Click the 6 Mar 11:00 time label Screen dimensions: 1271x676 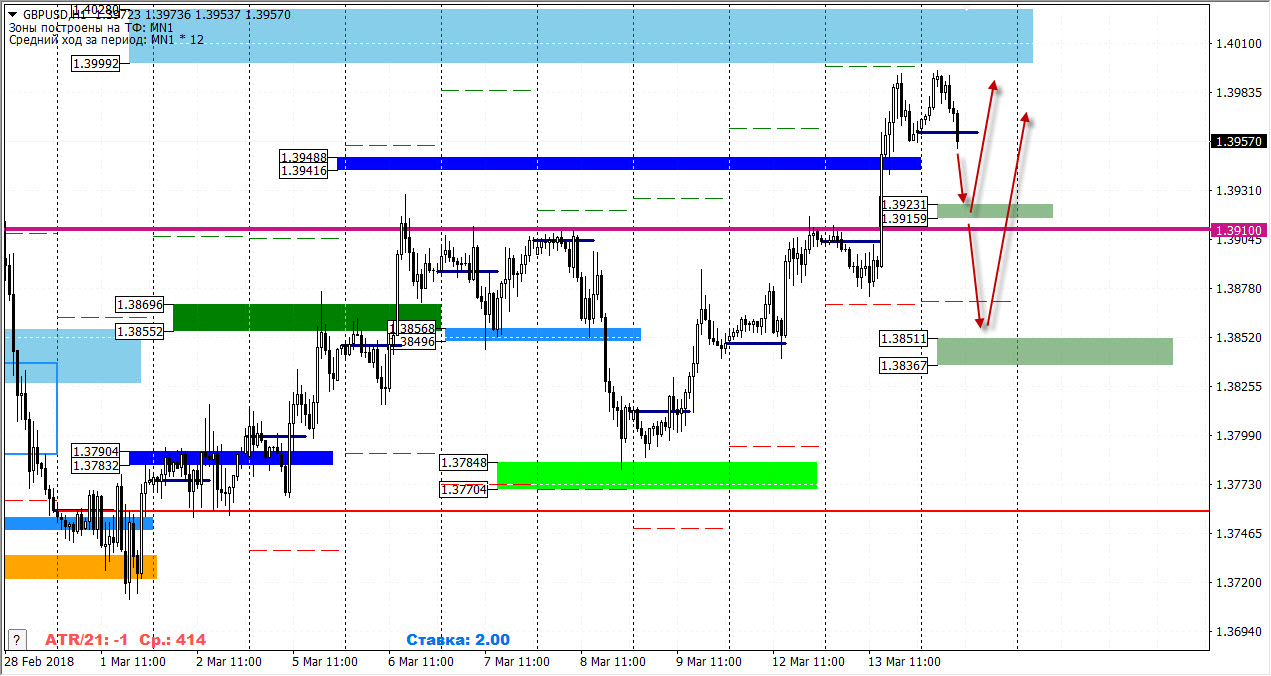(421, 662)
